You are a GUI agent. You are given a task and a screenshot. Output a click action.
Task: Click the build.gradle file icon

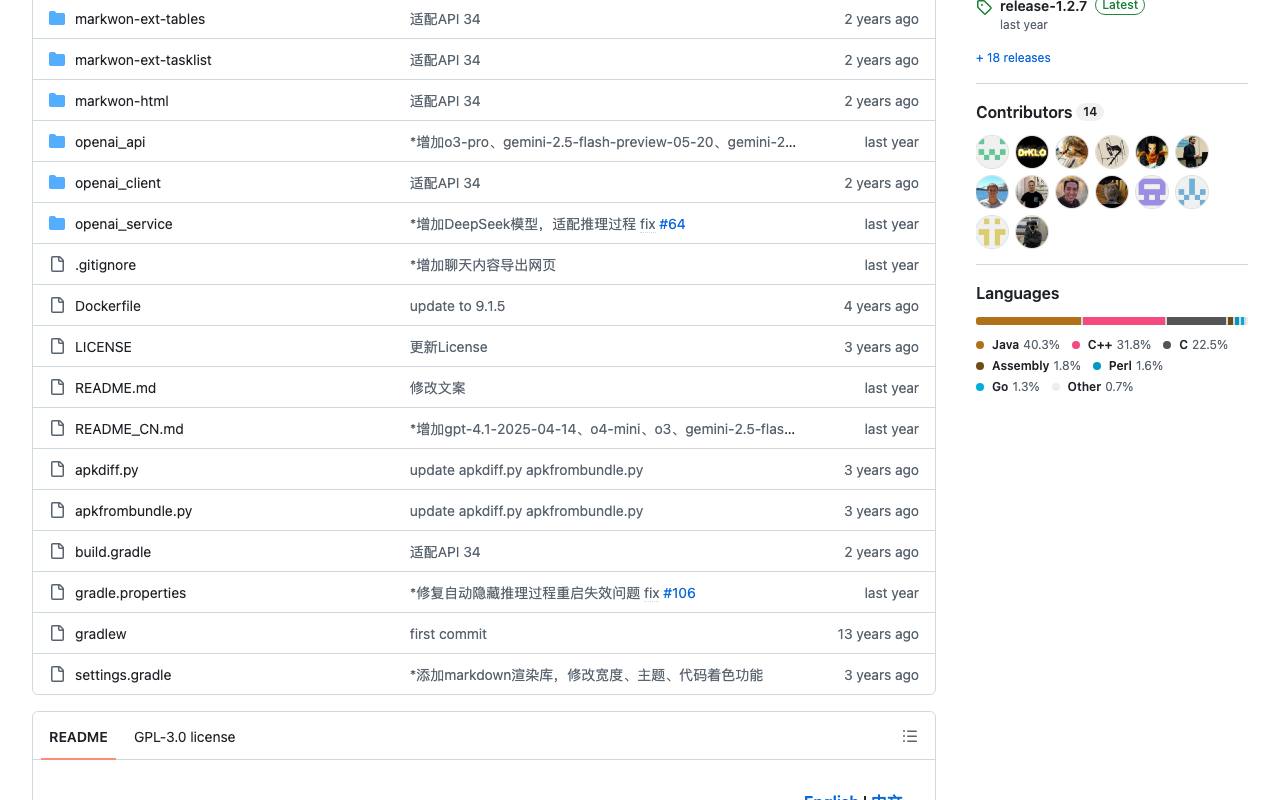click(57, 552)
